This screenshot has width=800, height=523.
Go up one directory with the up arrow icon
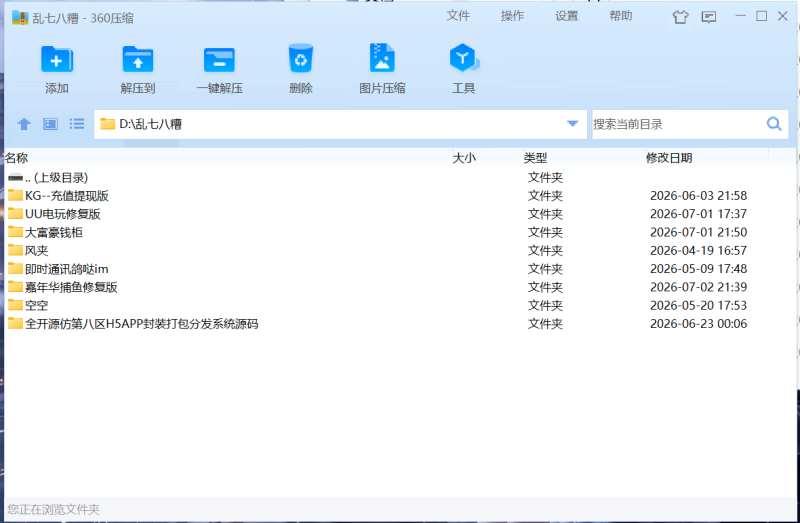point(24,124)
